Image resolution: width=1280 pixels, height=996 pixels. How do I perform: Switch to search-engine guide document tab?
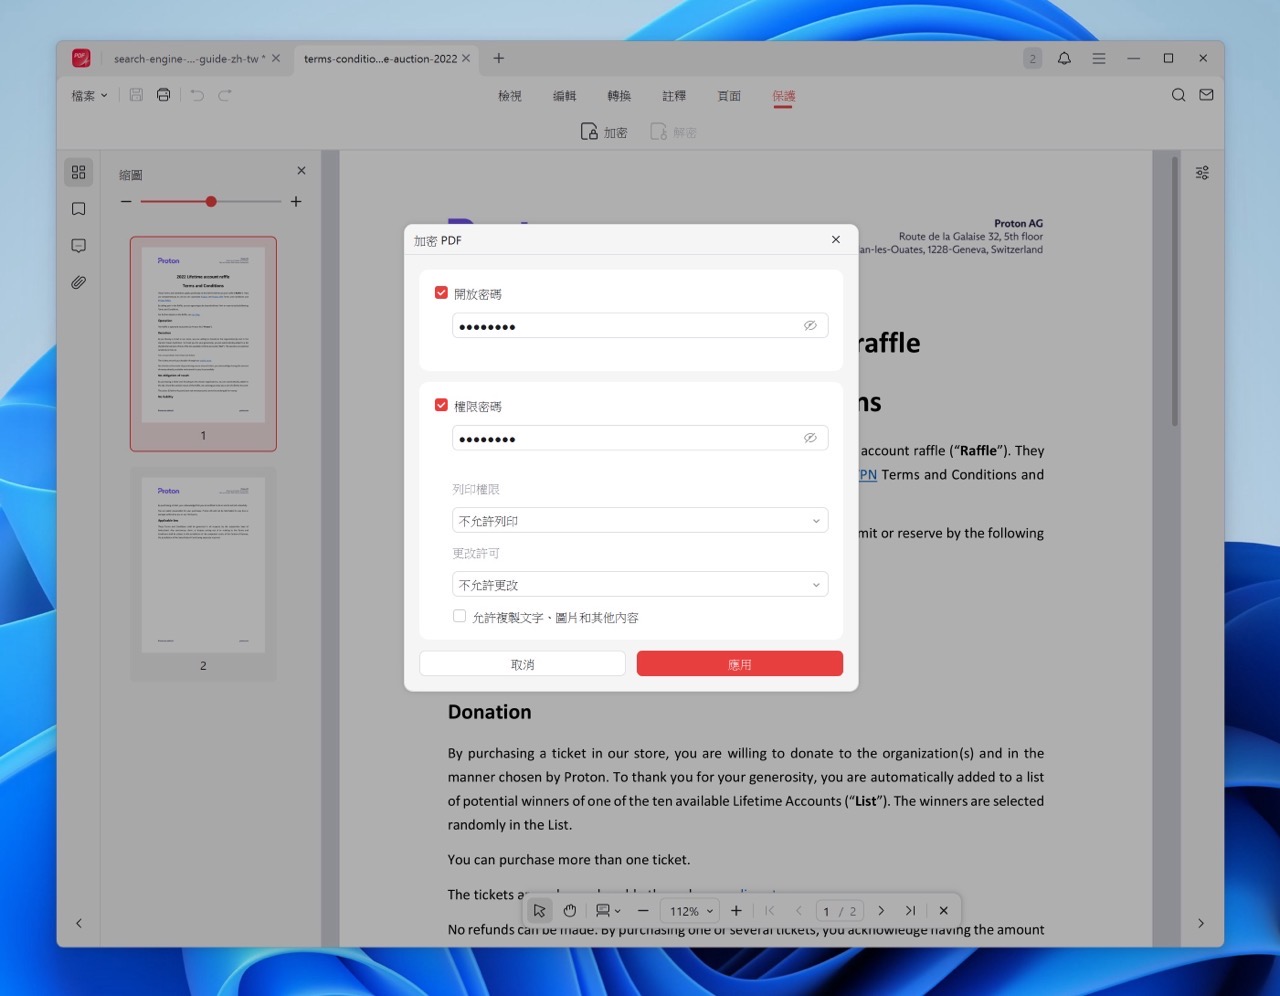[x=186, y=59]
